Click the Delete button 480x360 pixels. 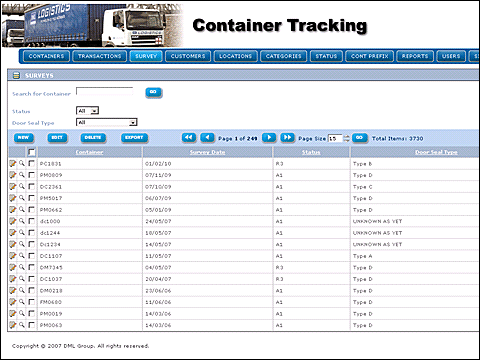(x=93, y=138)
